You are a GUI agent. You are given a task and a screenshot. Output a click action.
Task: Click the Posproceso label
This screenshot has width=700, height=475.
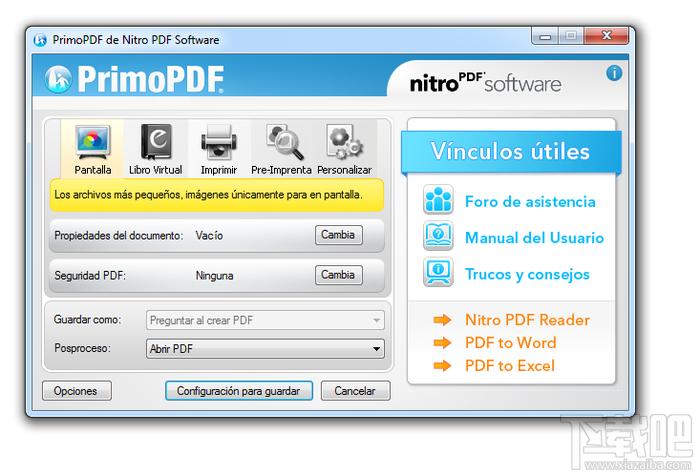coord(82,348)
